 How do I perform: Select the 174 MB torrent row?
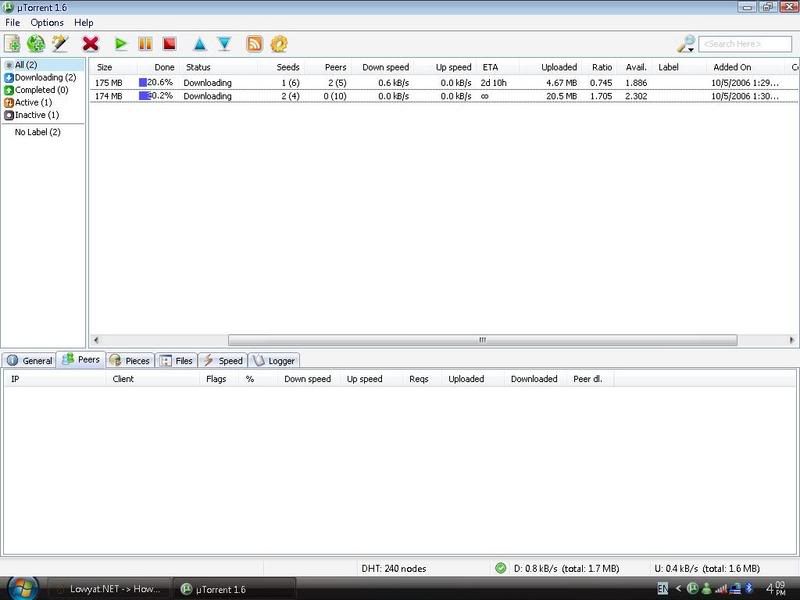[x=443, y=96]
